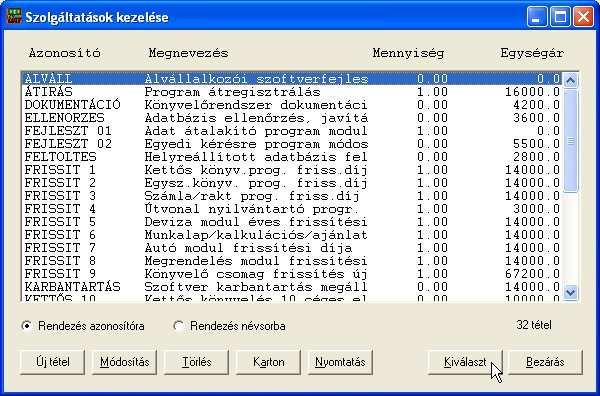Select the FRISSIT 2 row
Screen dimensions: 600x396
coord(292,183)
